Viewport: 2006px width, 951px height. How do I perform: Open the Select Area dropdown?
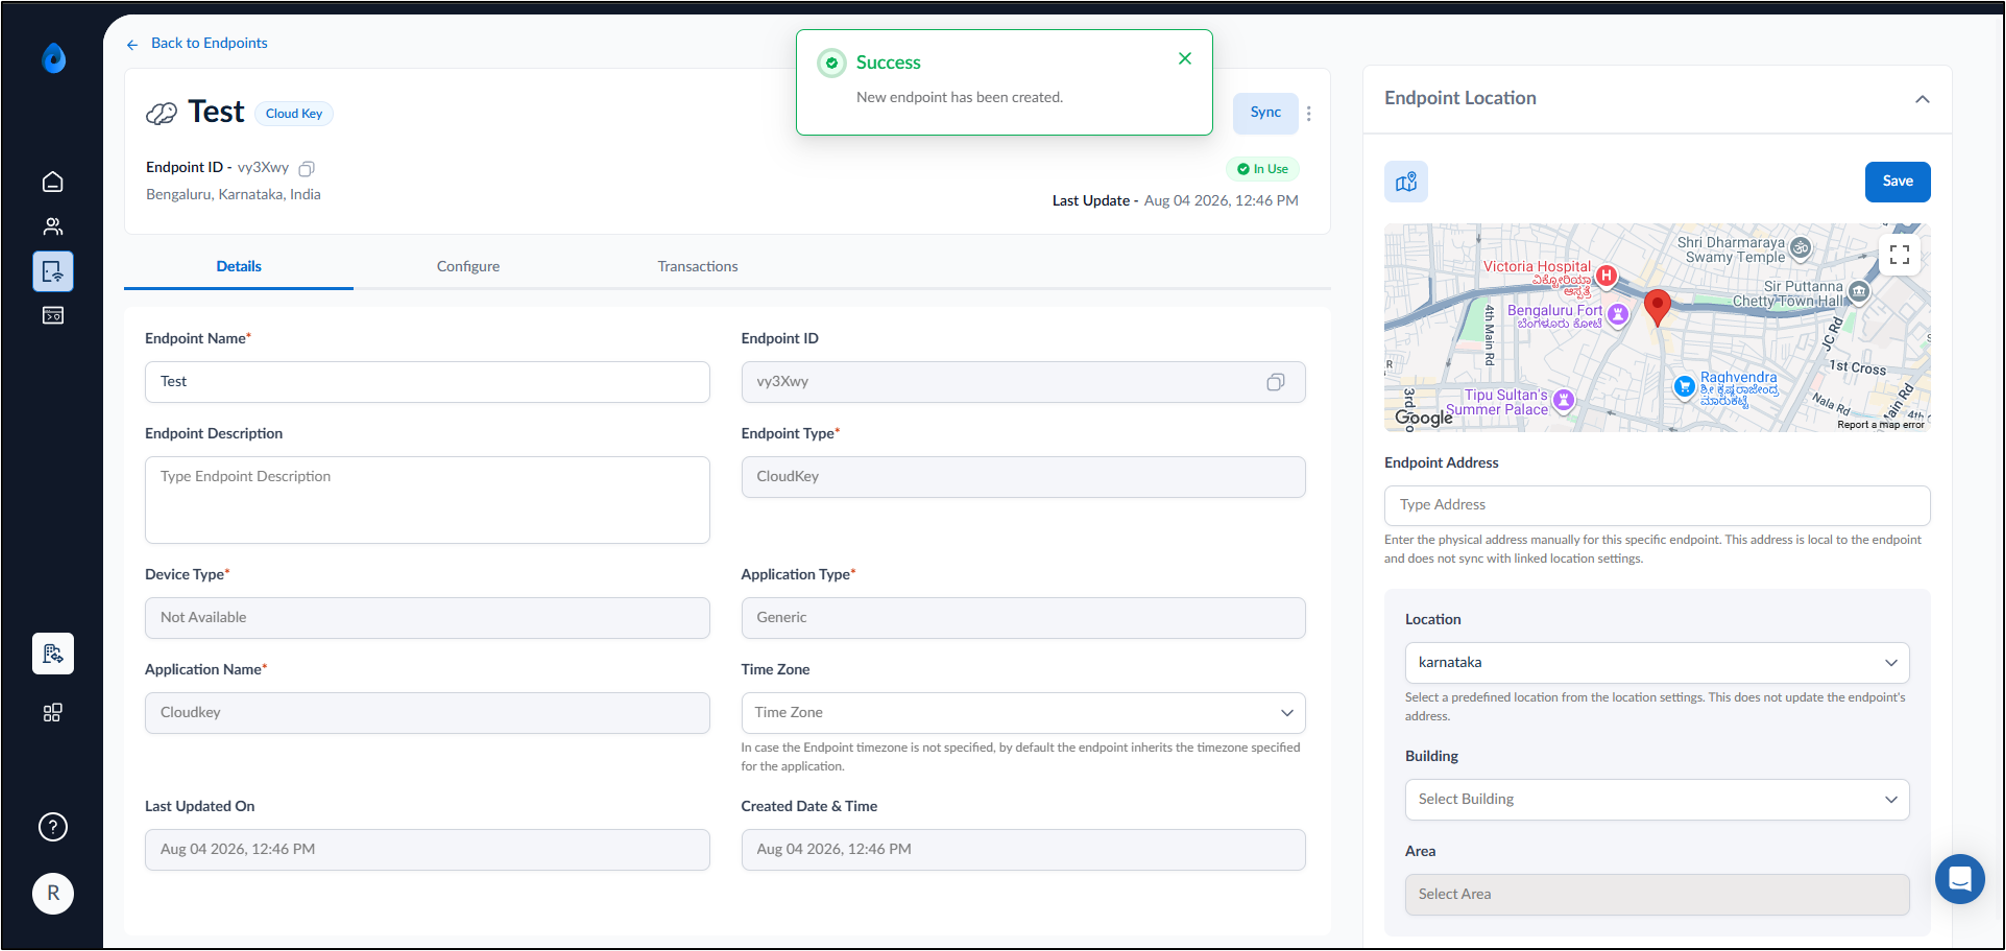(1657, 895)
